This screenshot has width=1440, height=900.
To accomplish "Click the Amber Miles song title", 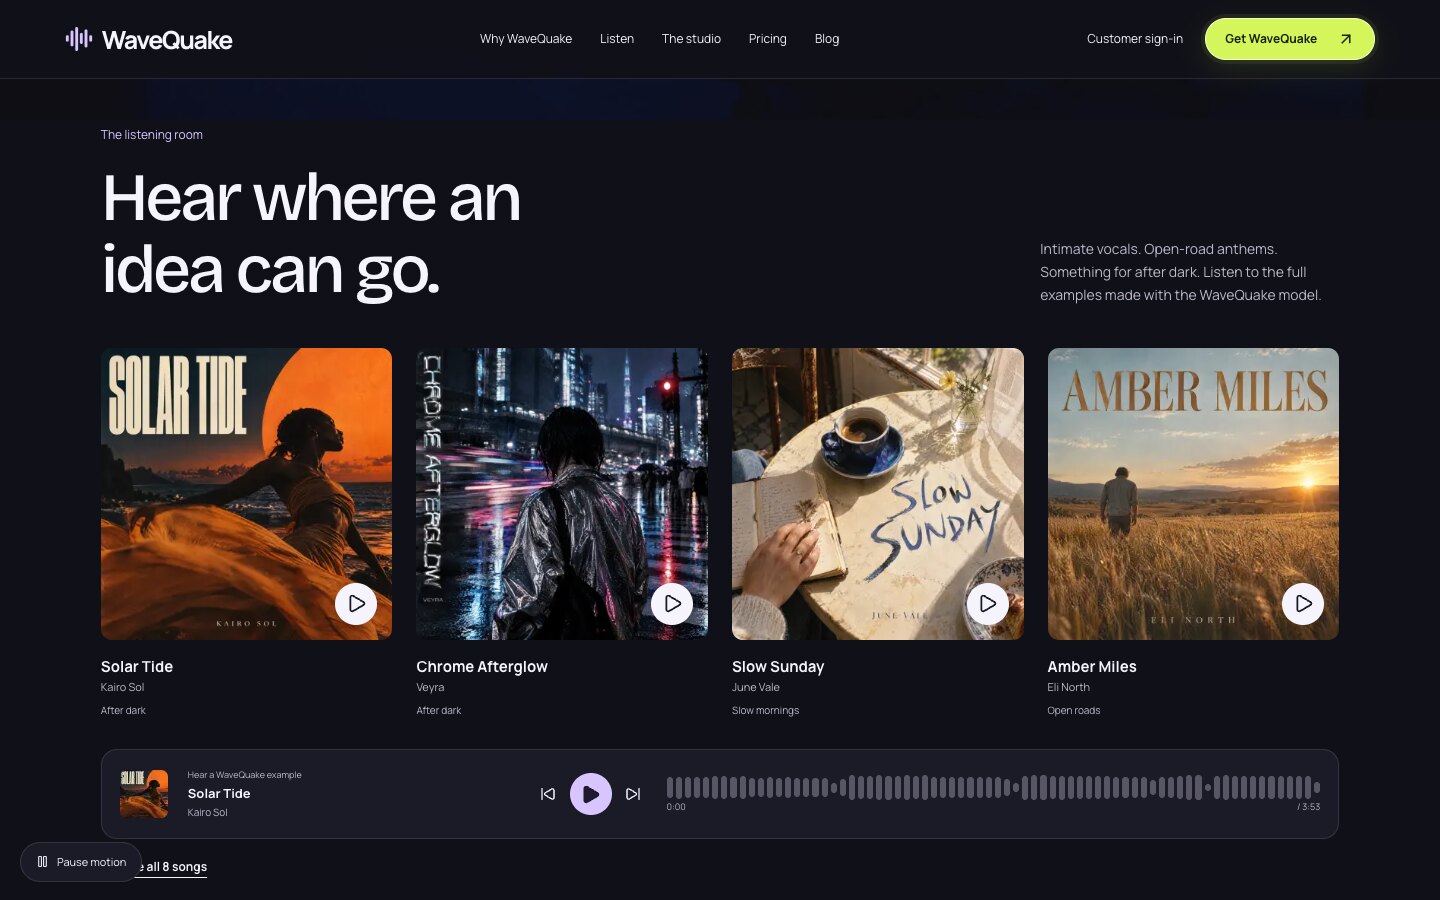I will (x=1092, y=667).
